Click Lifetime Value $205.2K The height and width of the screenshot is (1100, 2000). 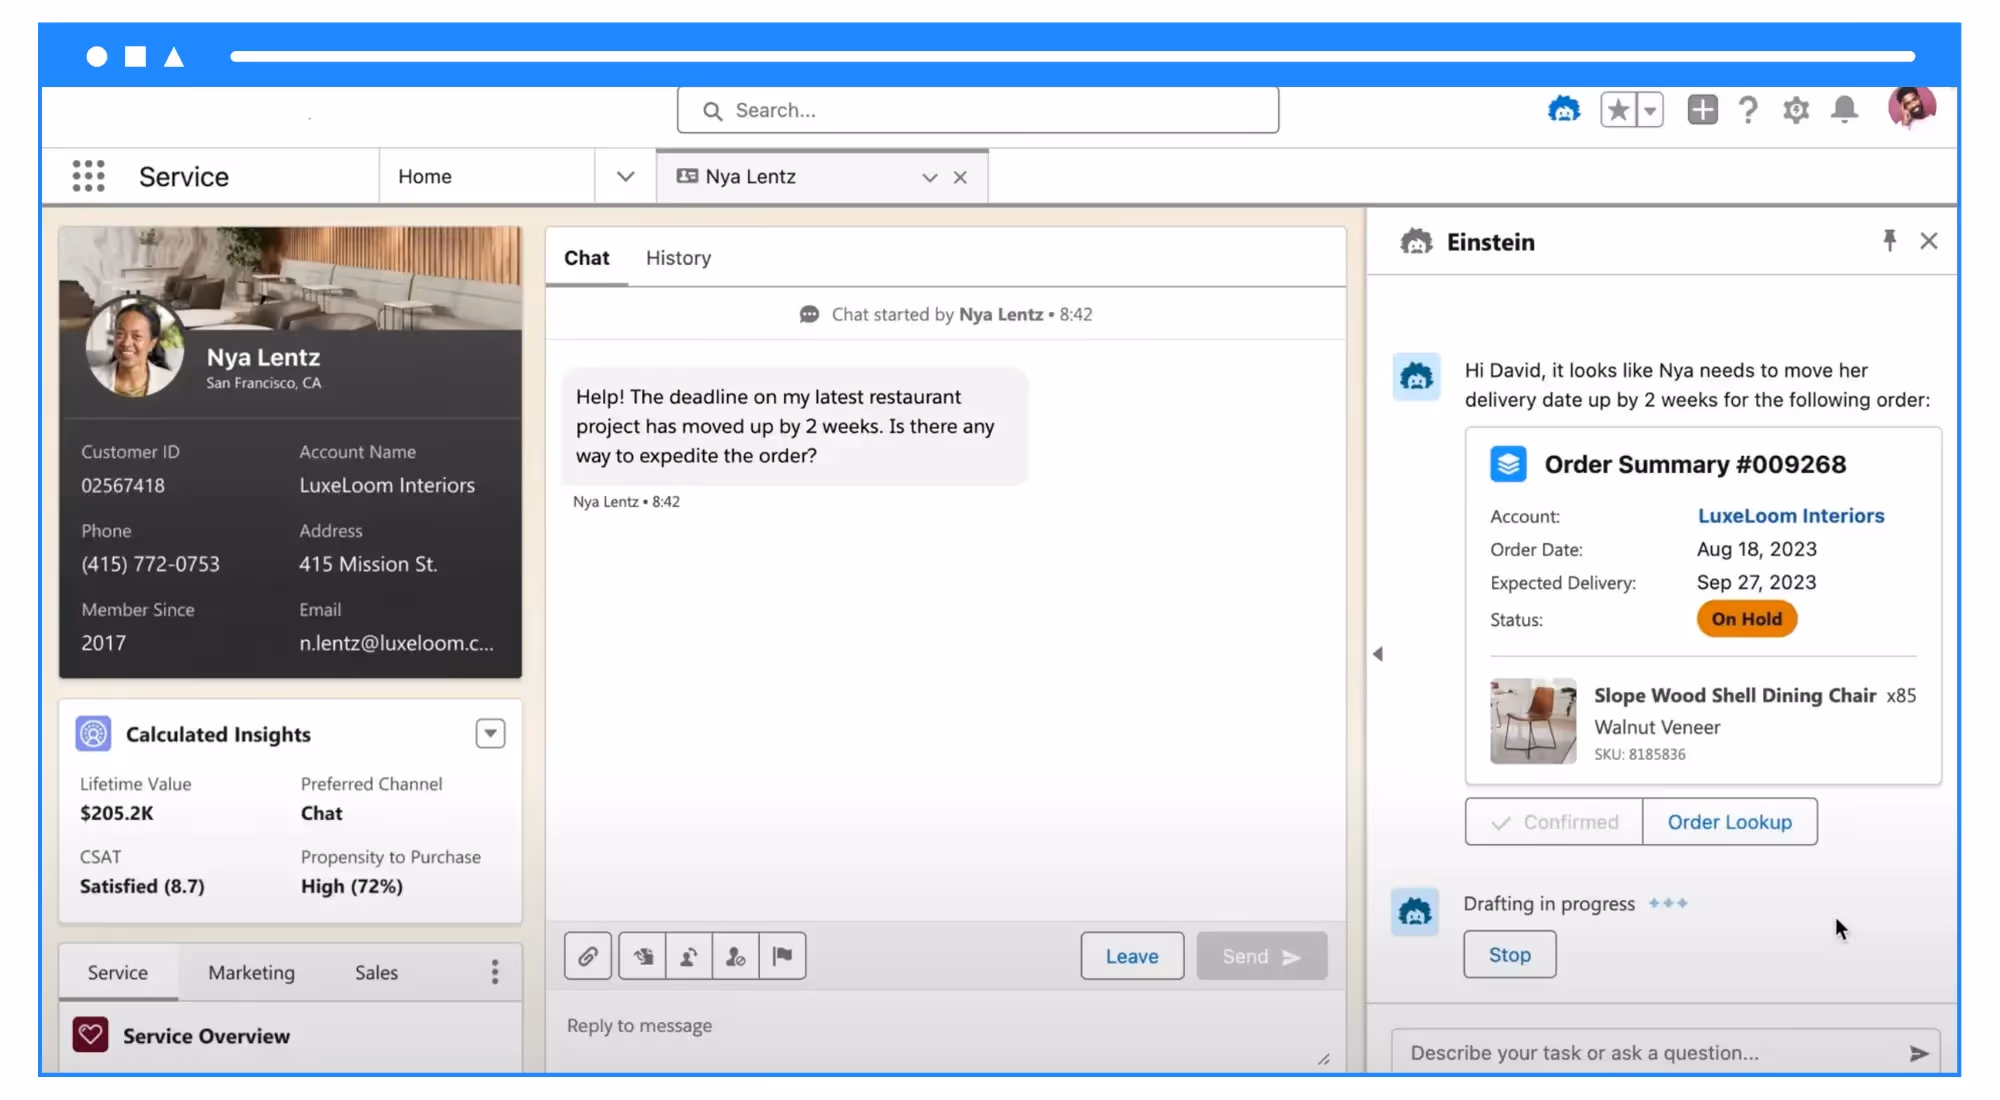point(117,813)
